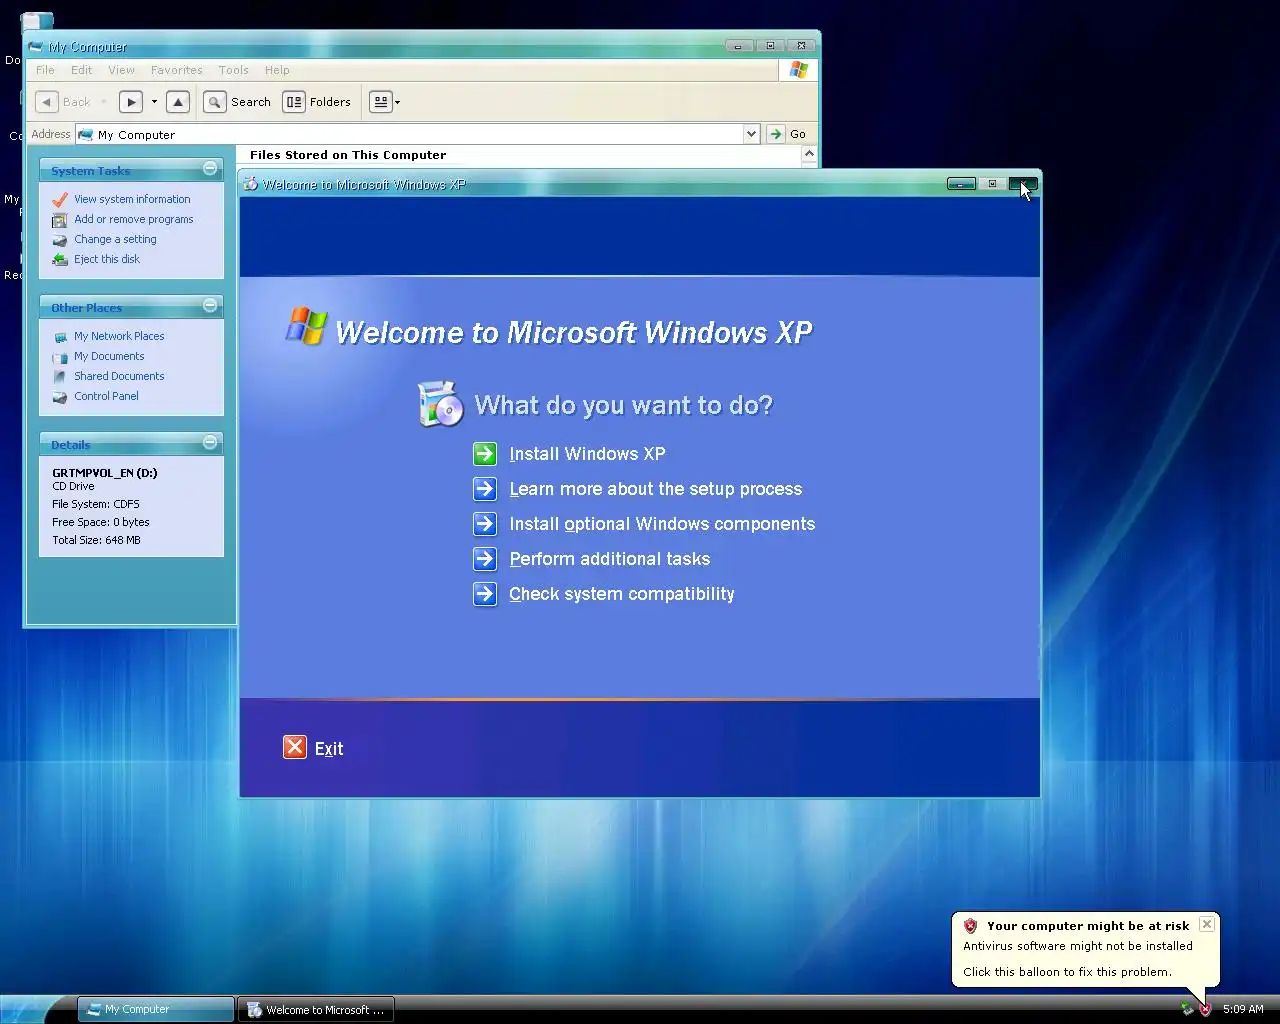Collapse the Details panel
1280x1024 pixels.
pyautogui.click(x=210, y=443)
